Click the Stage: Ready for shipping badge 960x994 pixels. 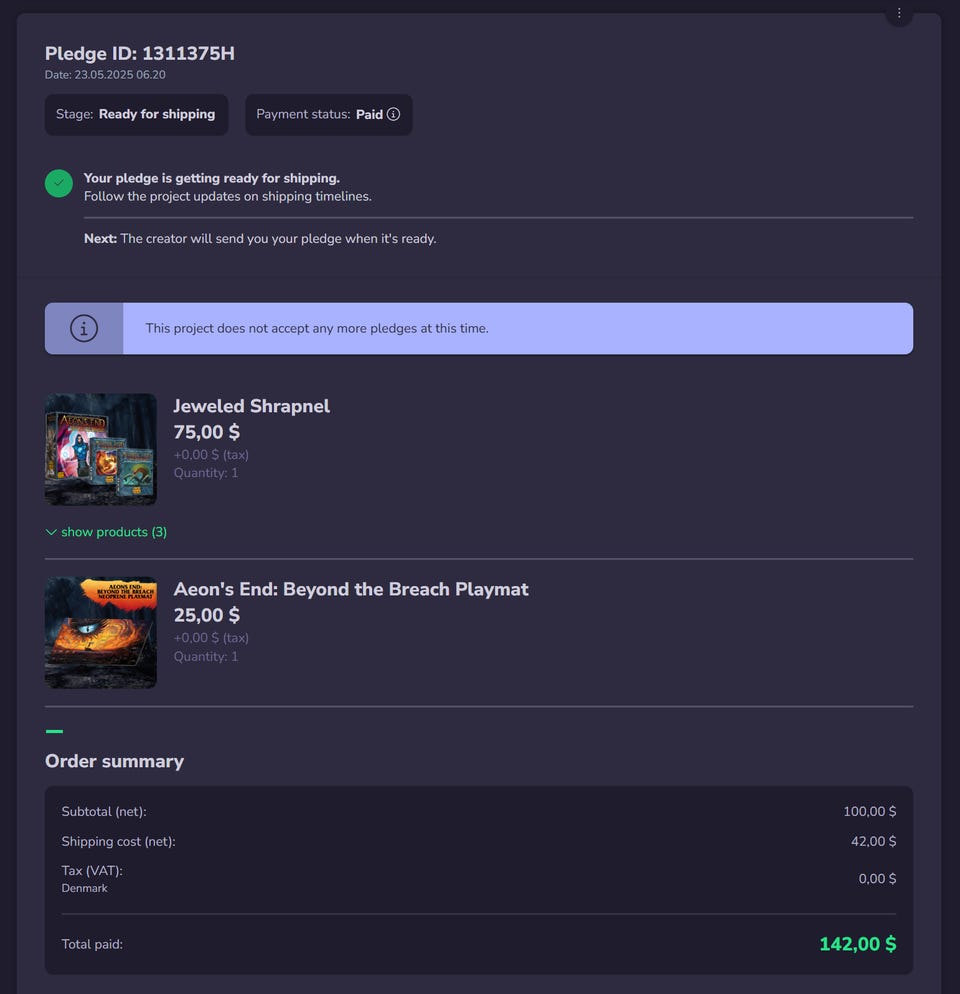(136, 115)
